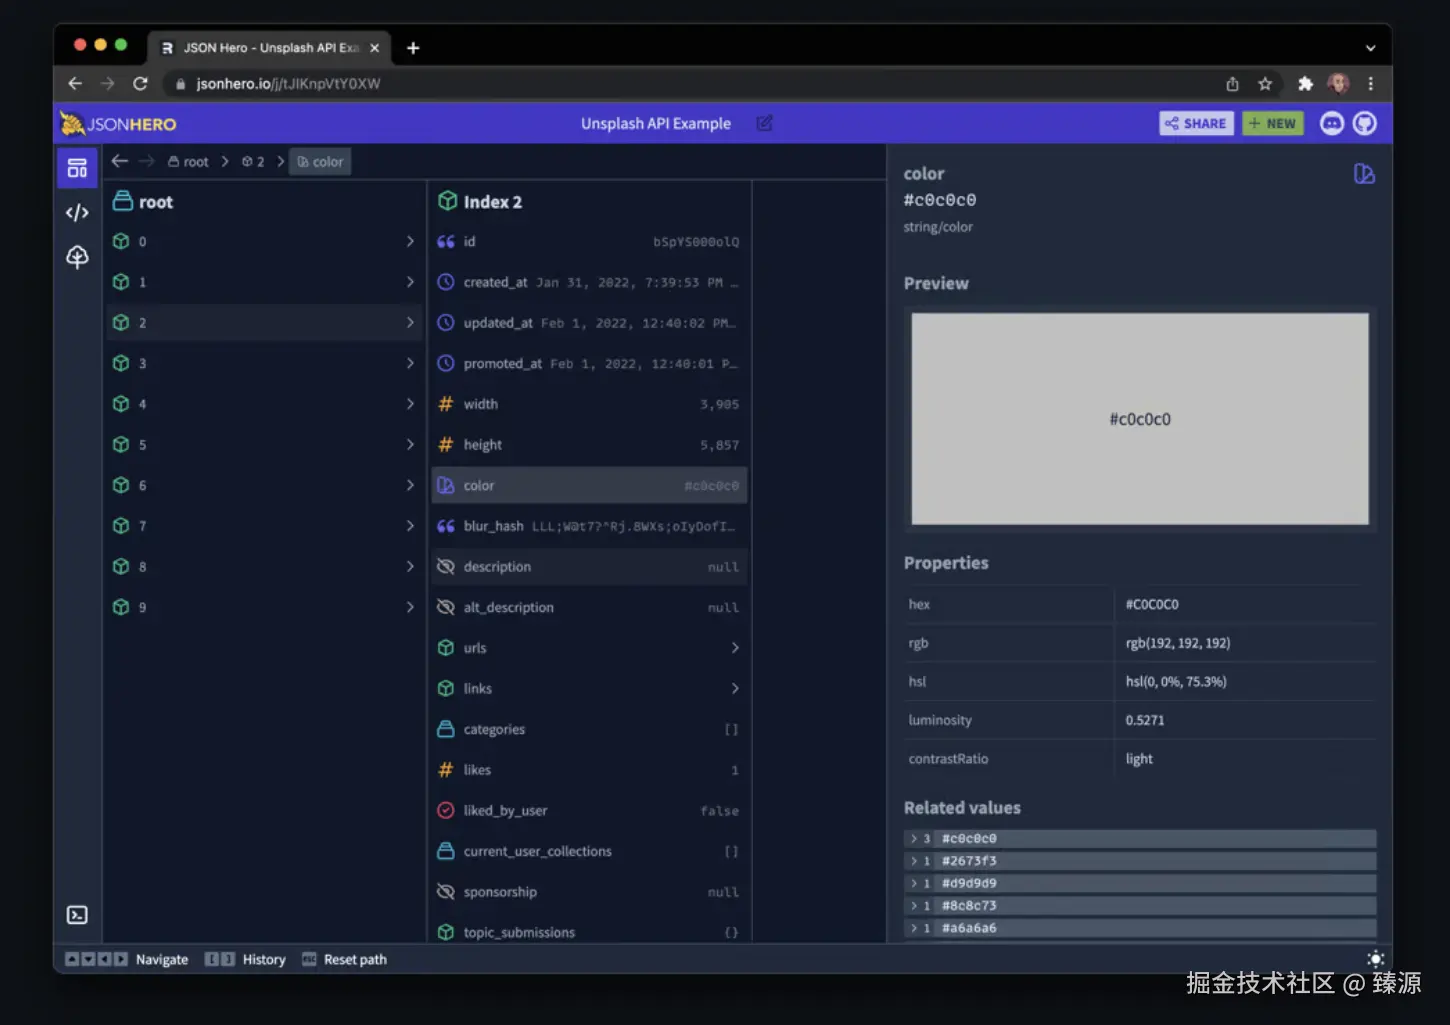Open item 8 in the root column
This screenshot has width=1450, height=1025.
(x=264, y=566)
